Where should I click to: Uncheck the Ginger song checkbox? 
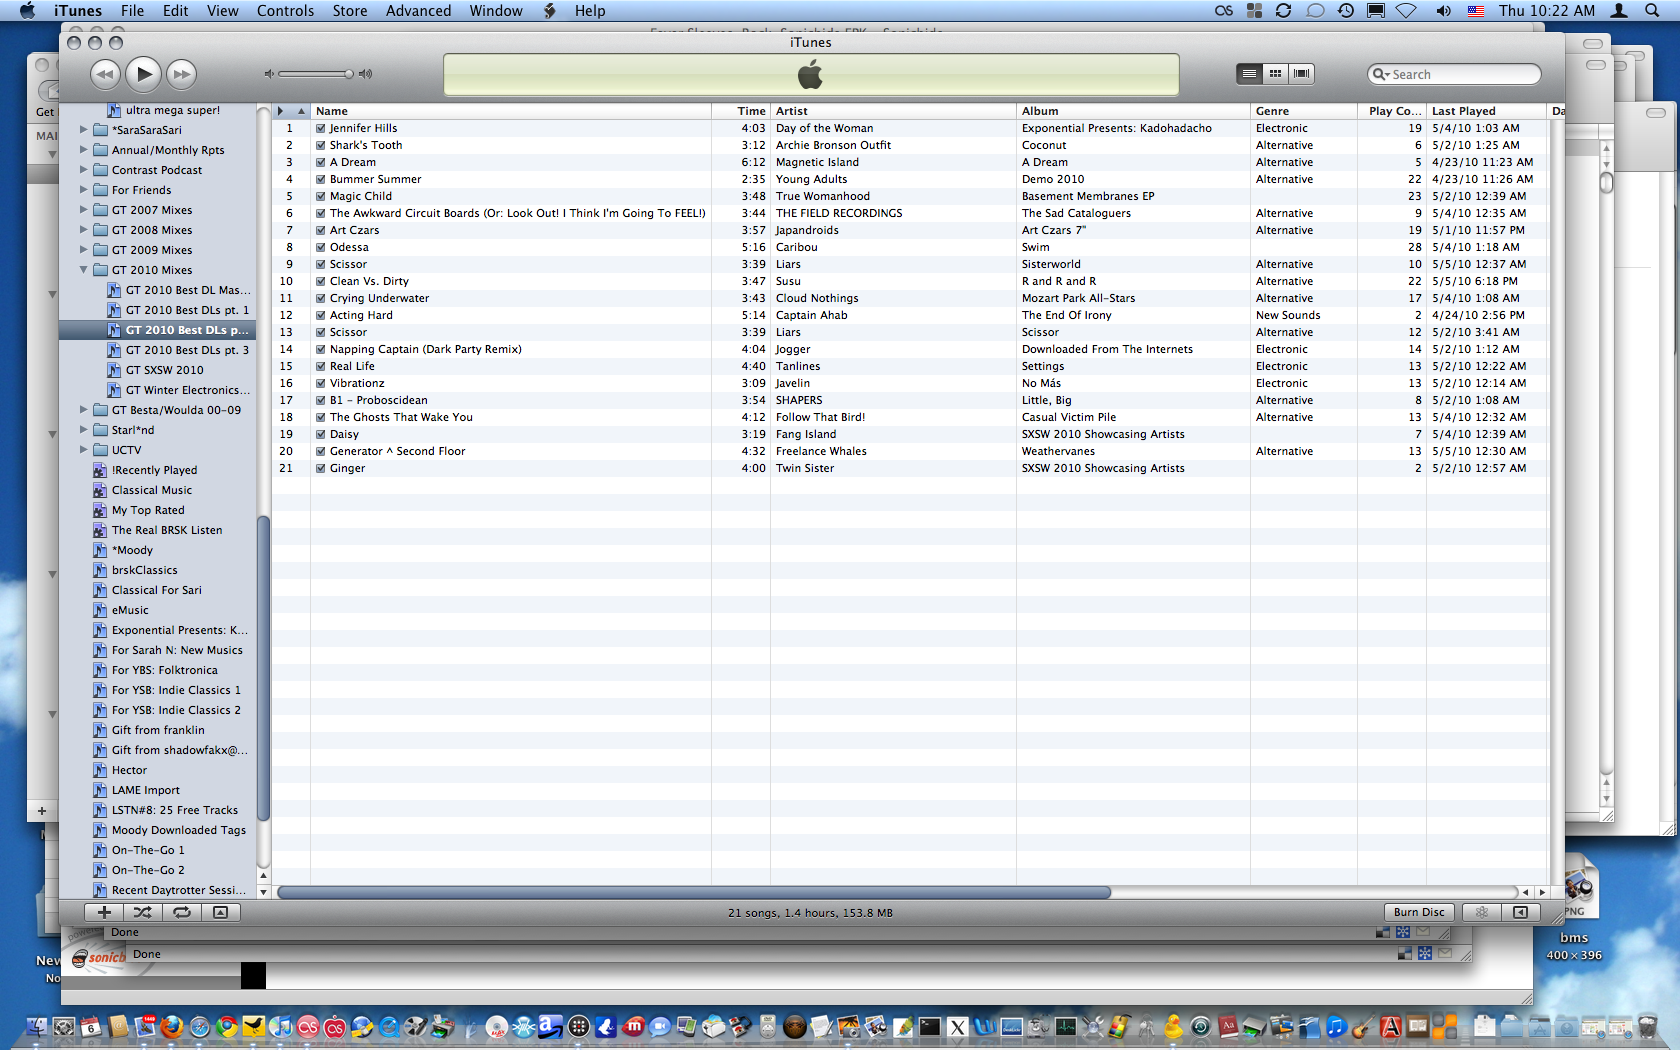tap(321, 468)
